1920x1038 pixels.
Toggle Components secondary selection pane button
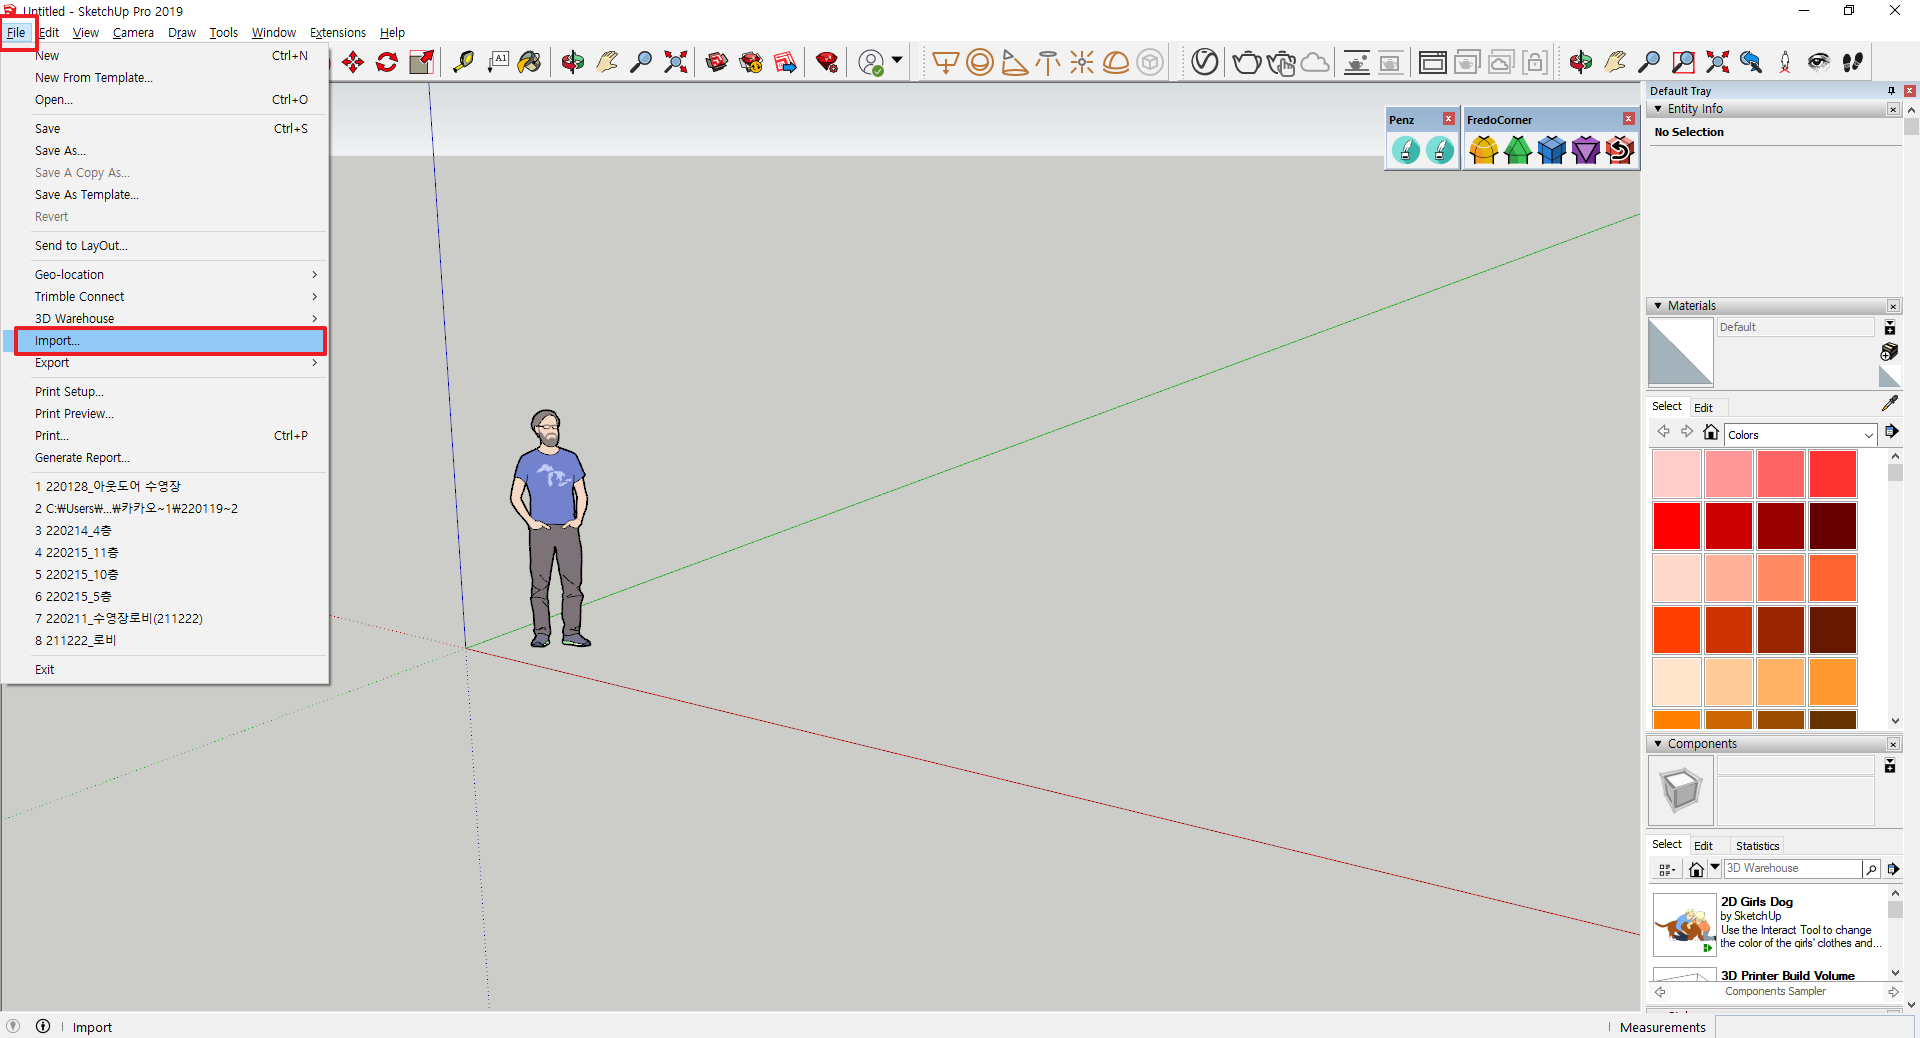[1890, 766]
